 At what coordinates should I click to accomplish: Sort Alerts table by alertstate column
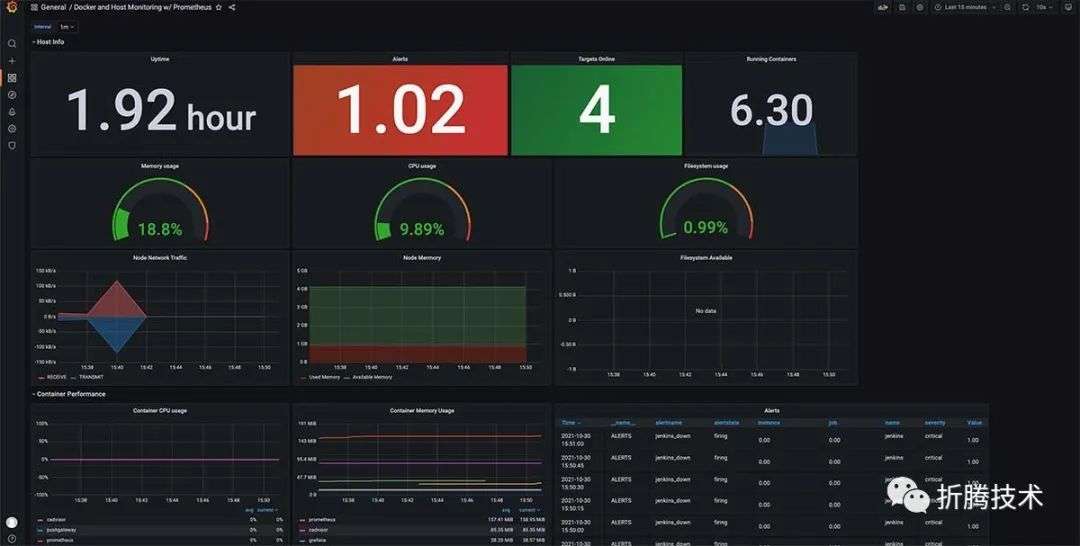[726, 423]
